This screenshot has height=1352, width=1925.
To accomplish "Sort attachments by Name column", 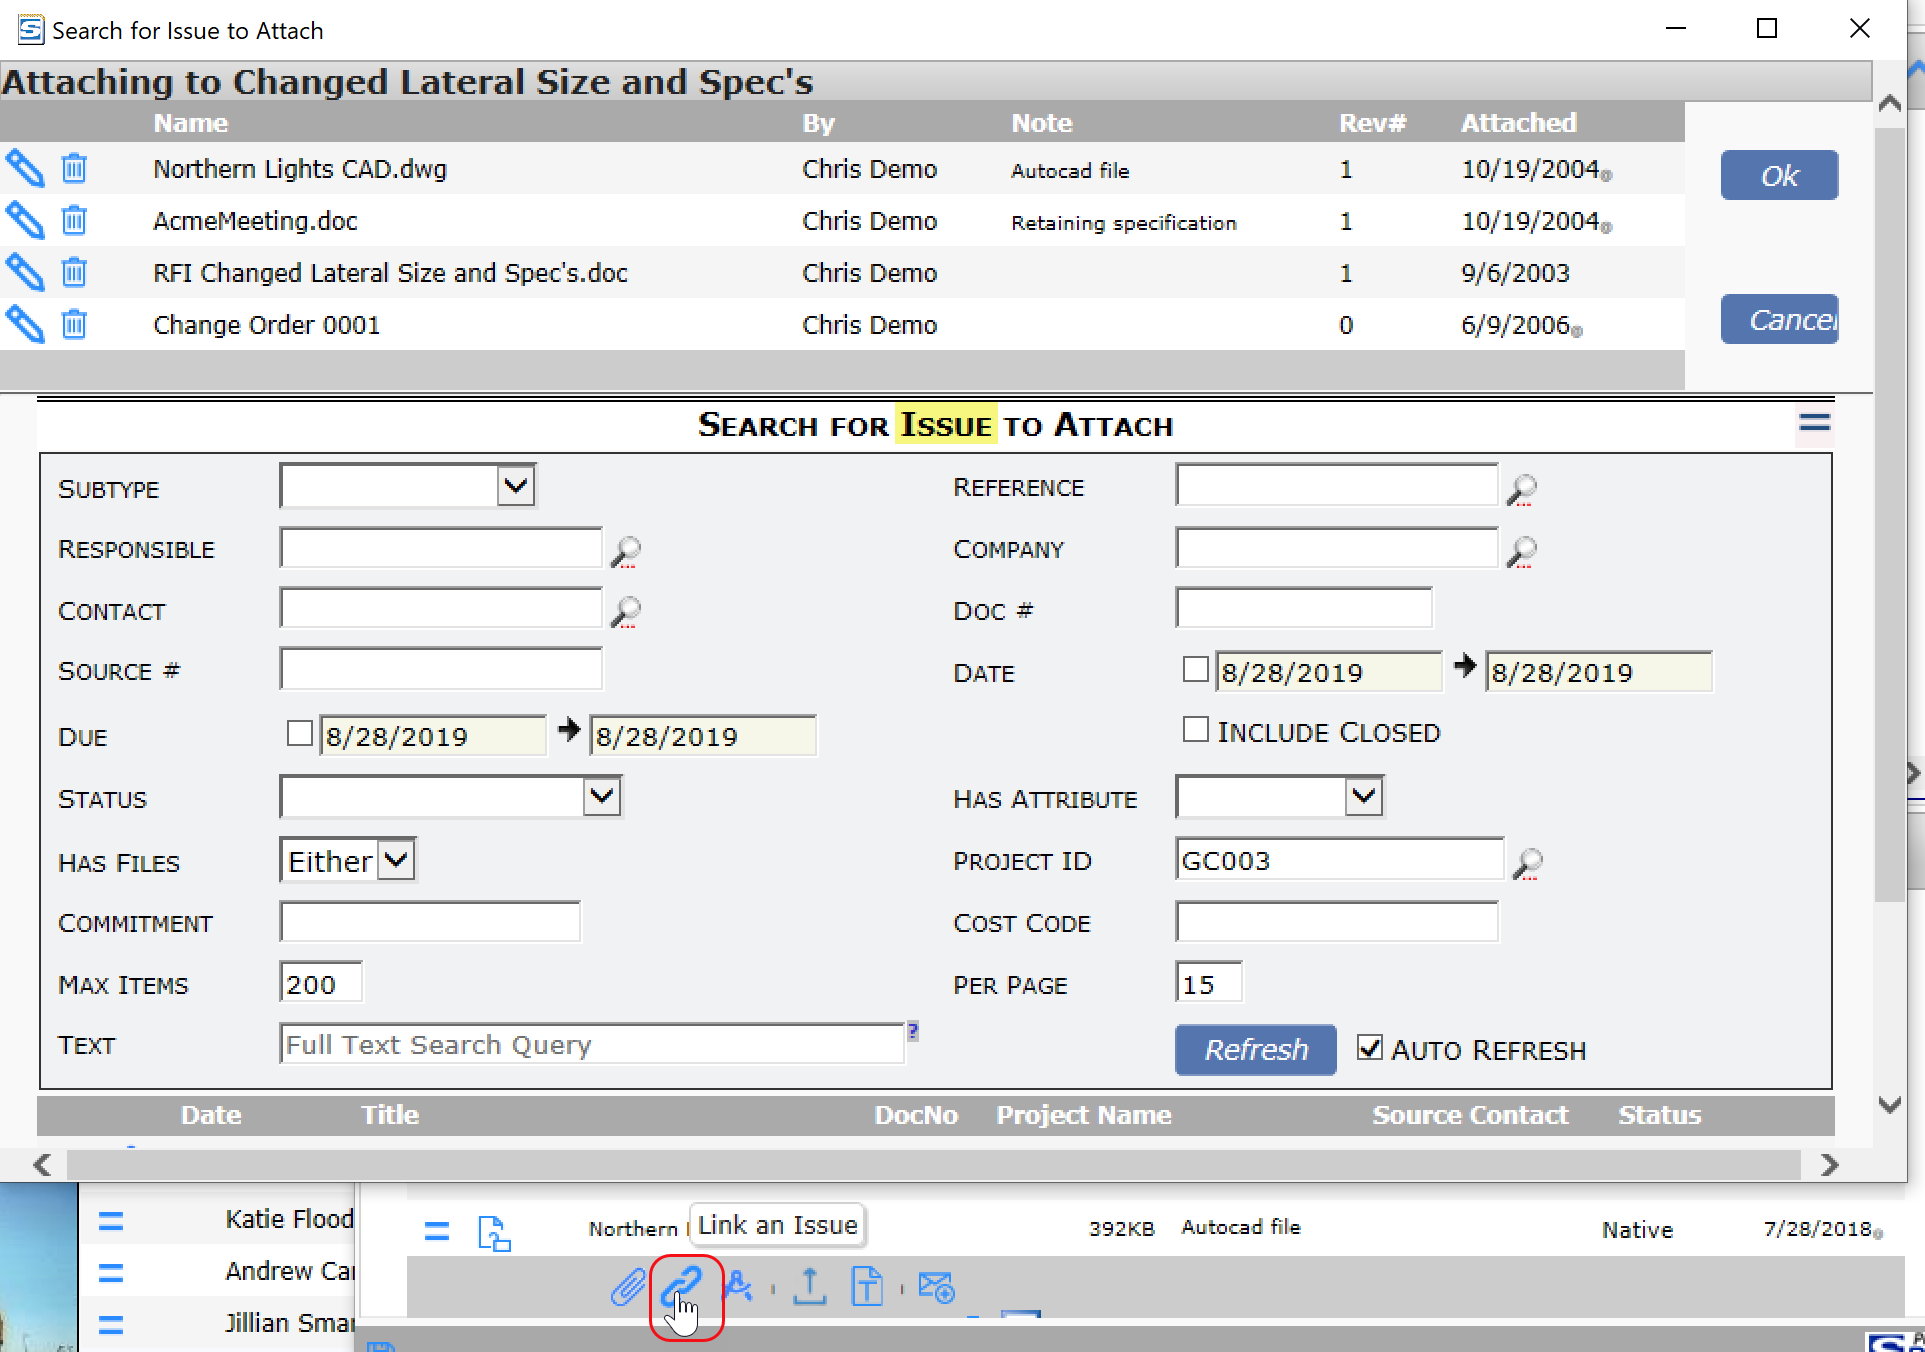I will [190, 123].
